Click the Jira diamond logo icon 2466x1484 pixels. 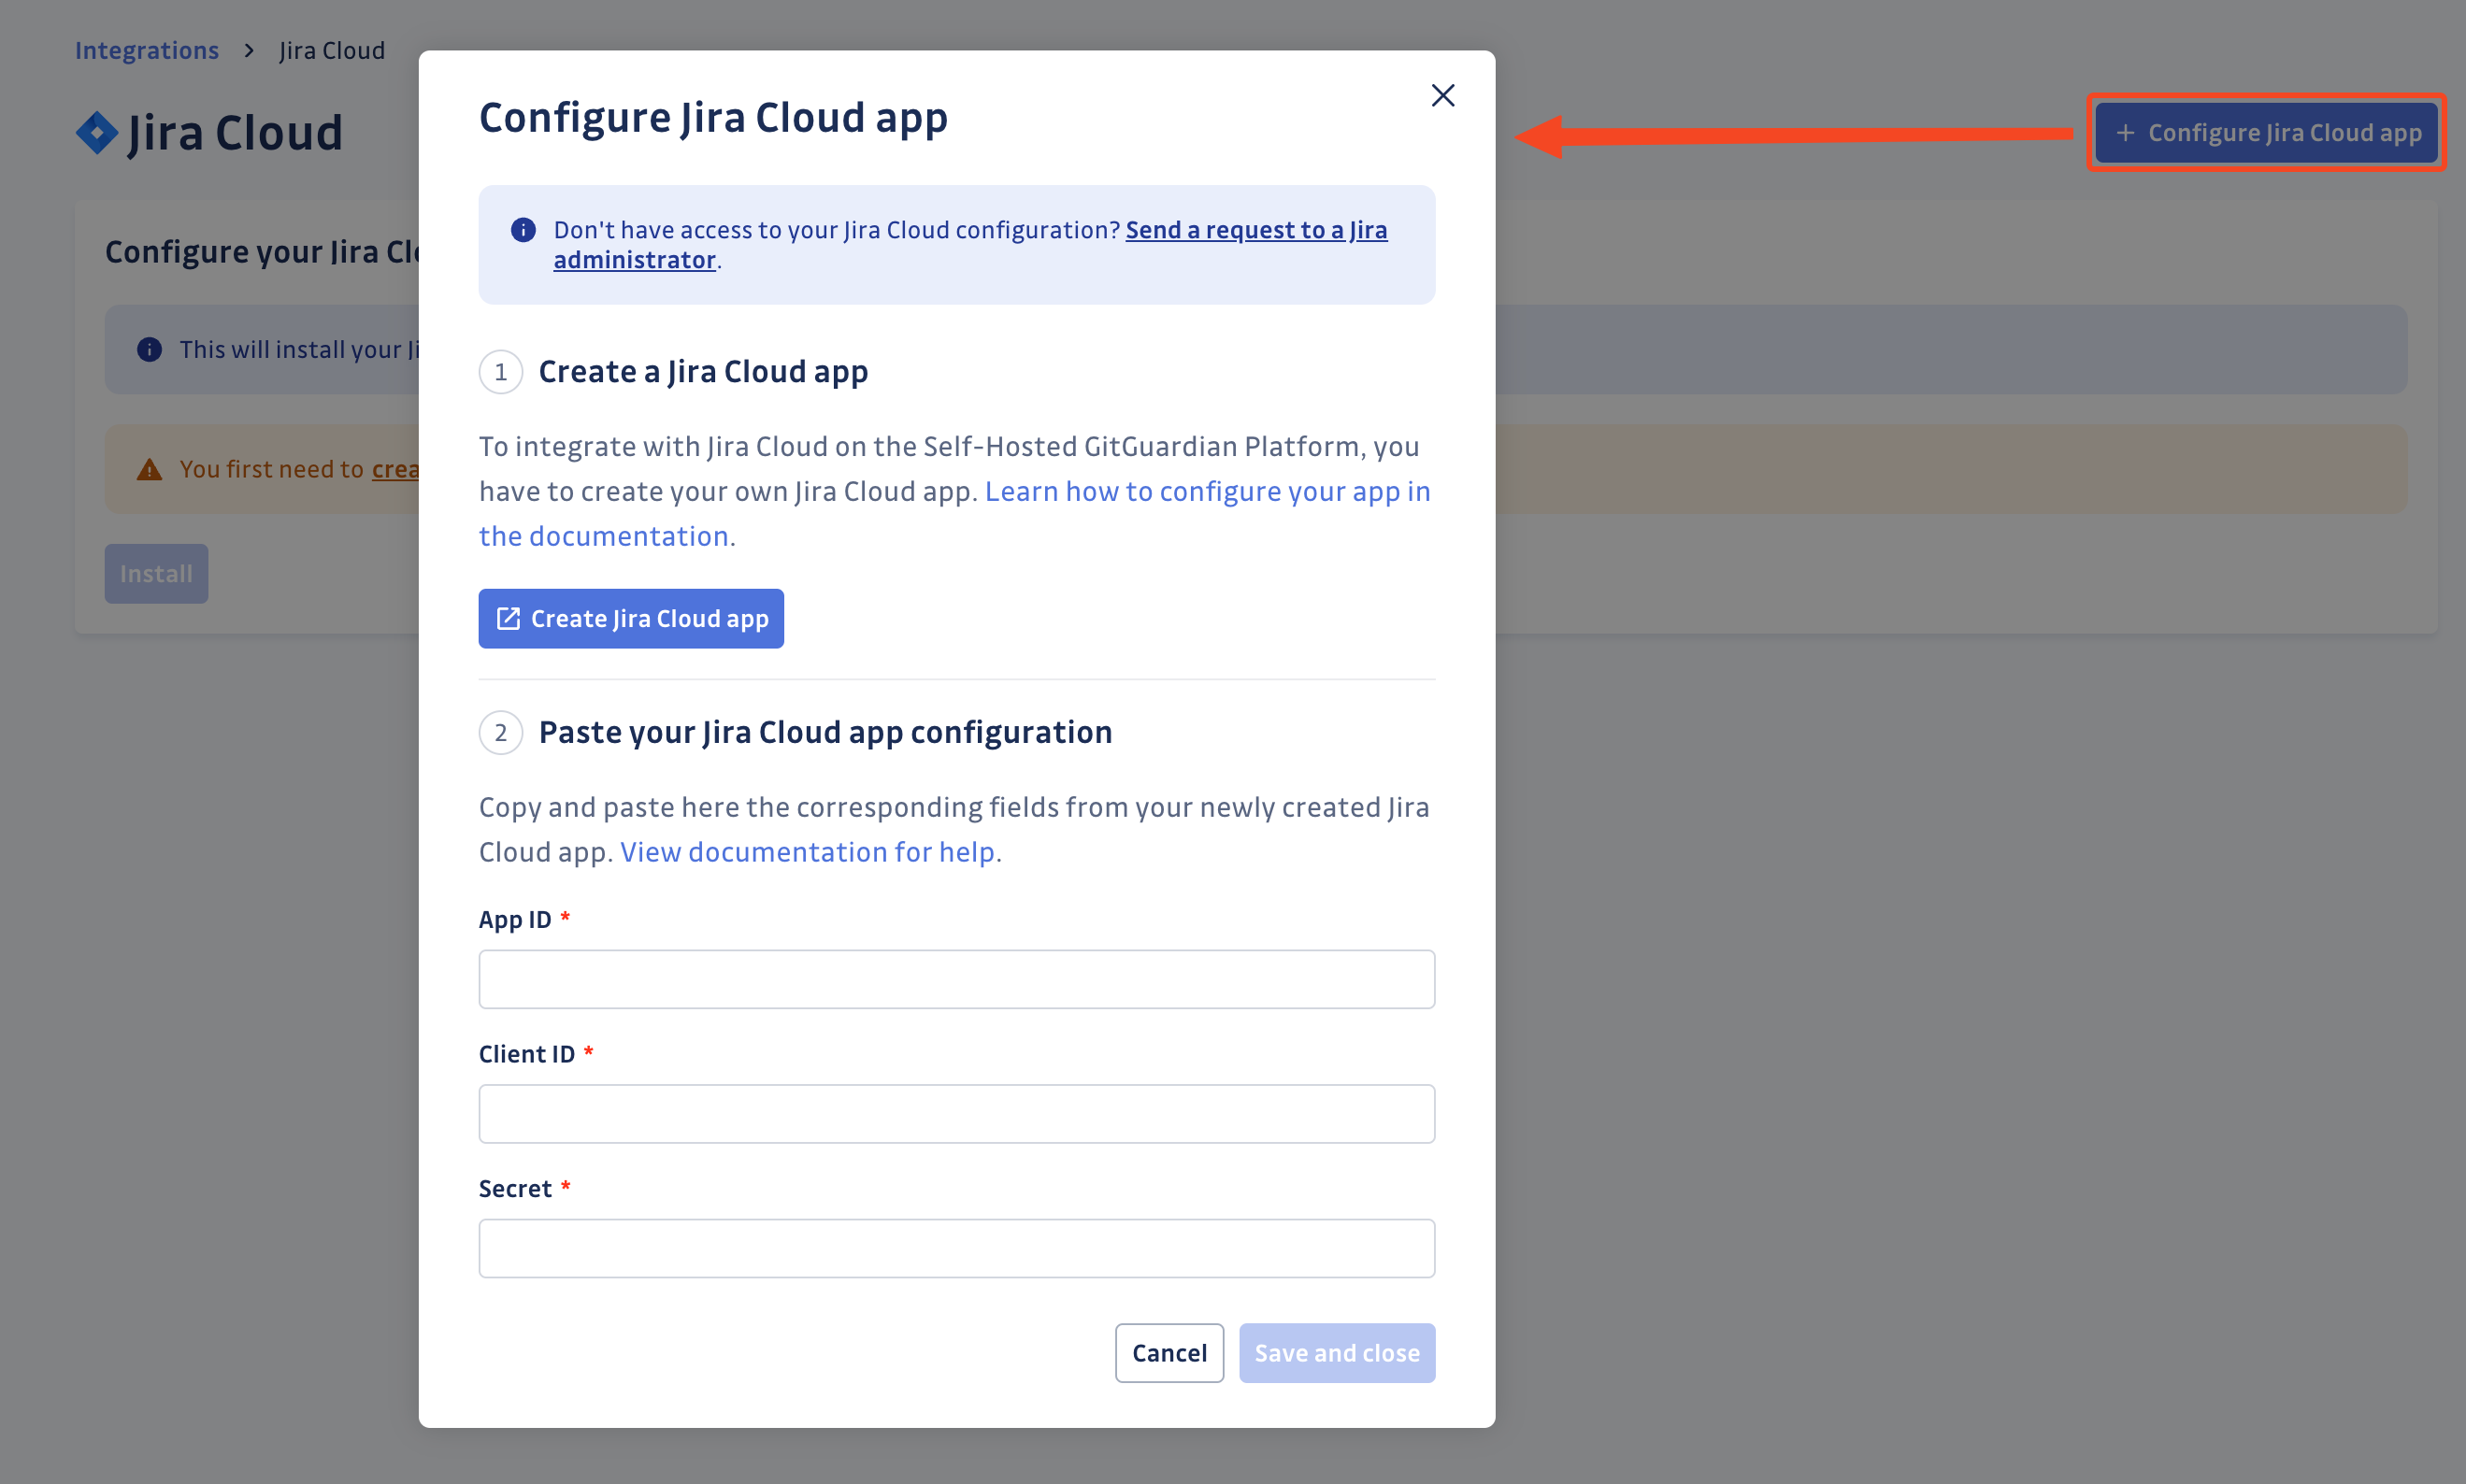pos(97,133)
